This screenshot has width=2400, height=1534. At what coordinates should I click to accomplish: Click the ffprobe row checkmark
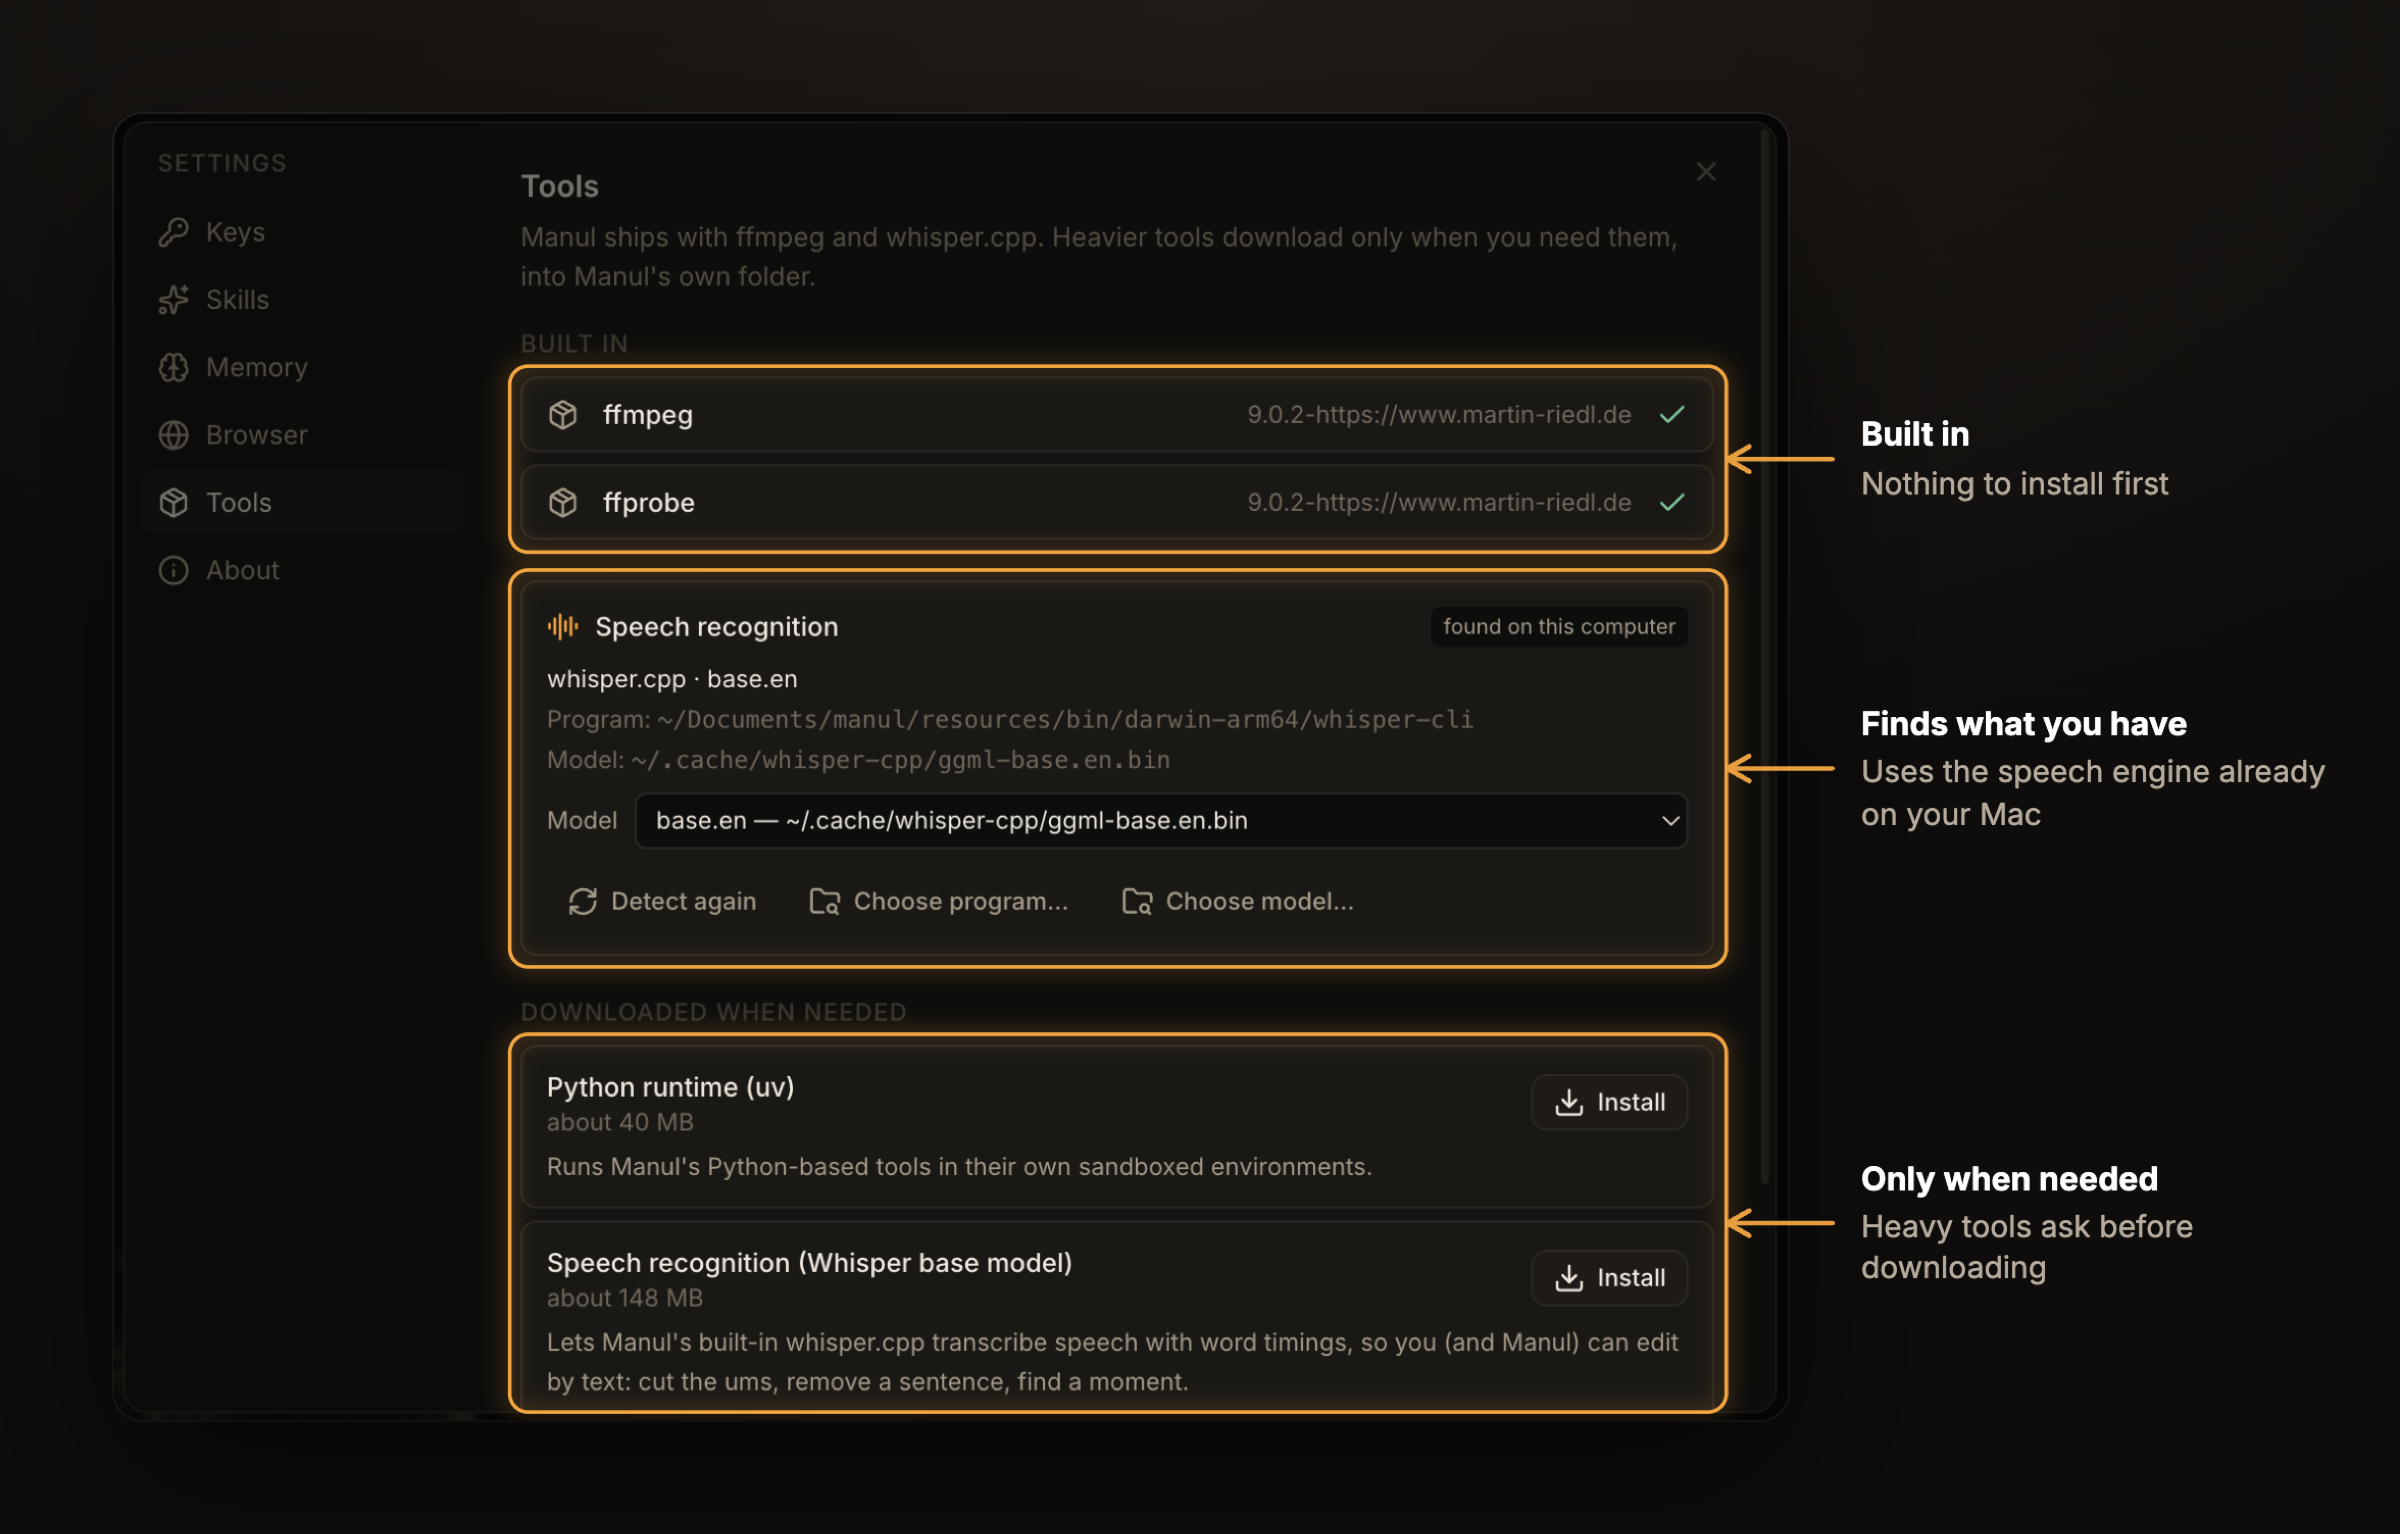coord(1672,502)
